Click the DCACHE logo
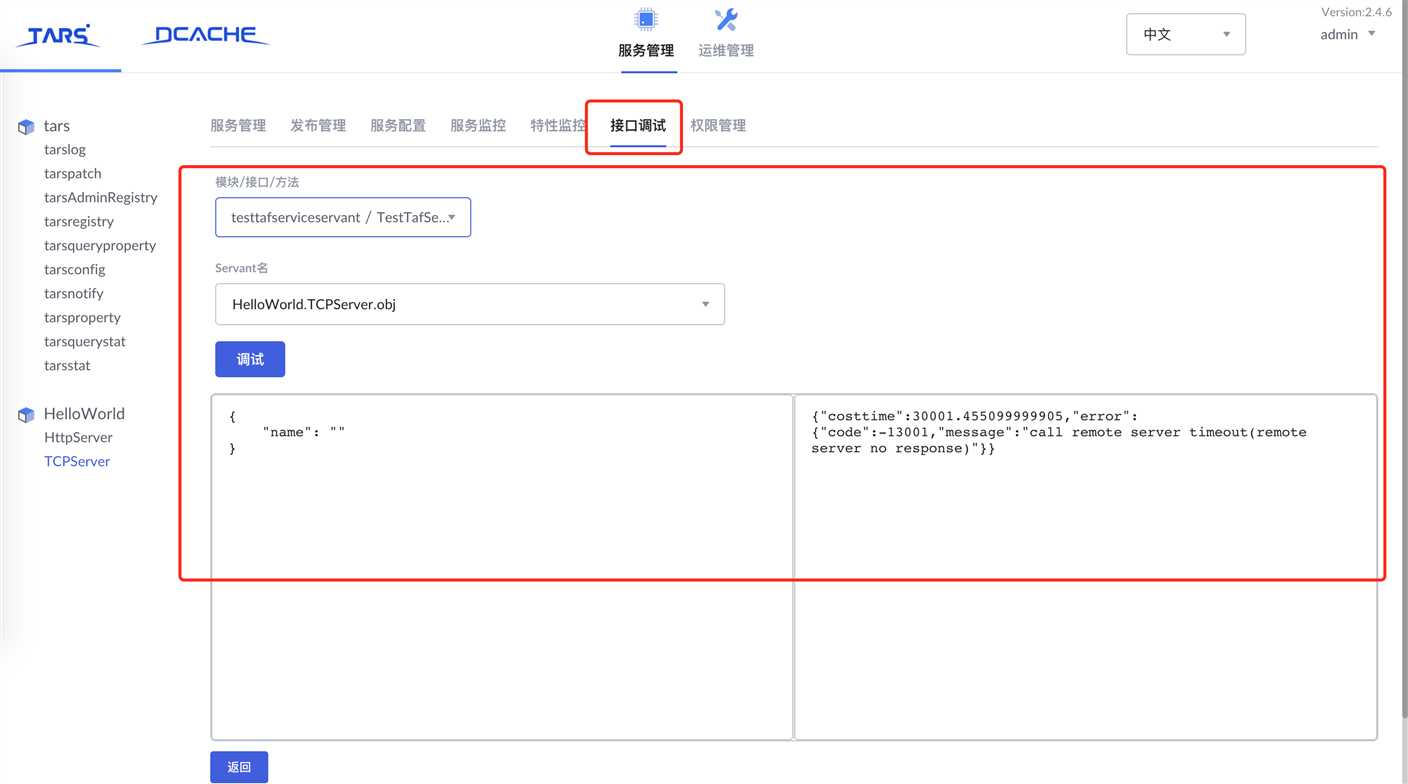Image resolution: width=1408 pixels, height=784 pixels. [x=206, y=36]
